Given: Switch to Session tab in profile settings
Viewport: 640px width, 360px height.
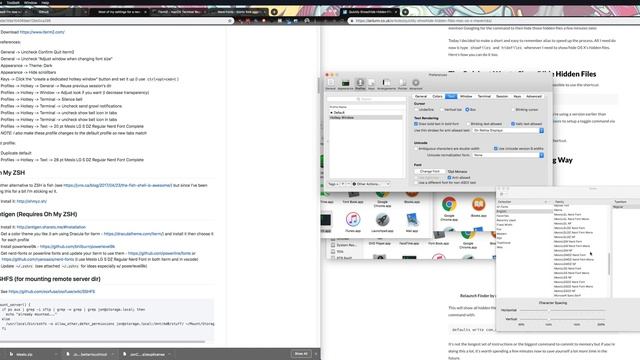Looking at the screenshot, I should click(x=502, y=96).
